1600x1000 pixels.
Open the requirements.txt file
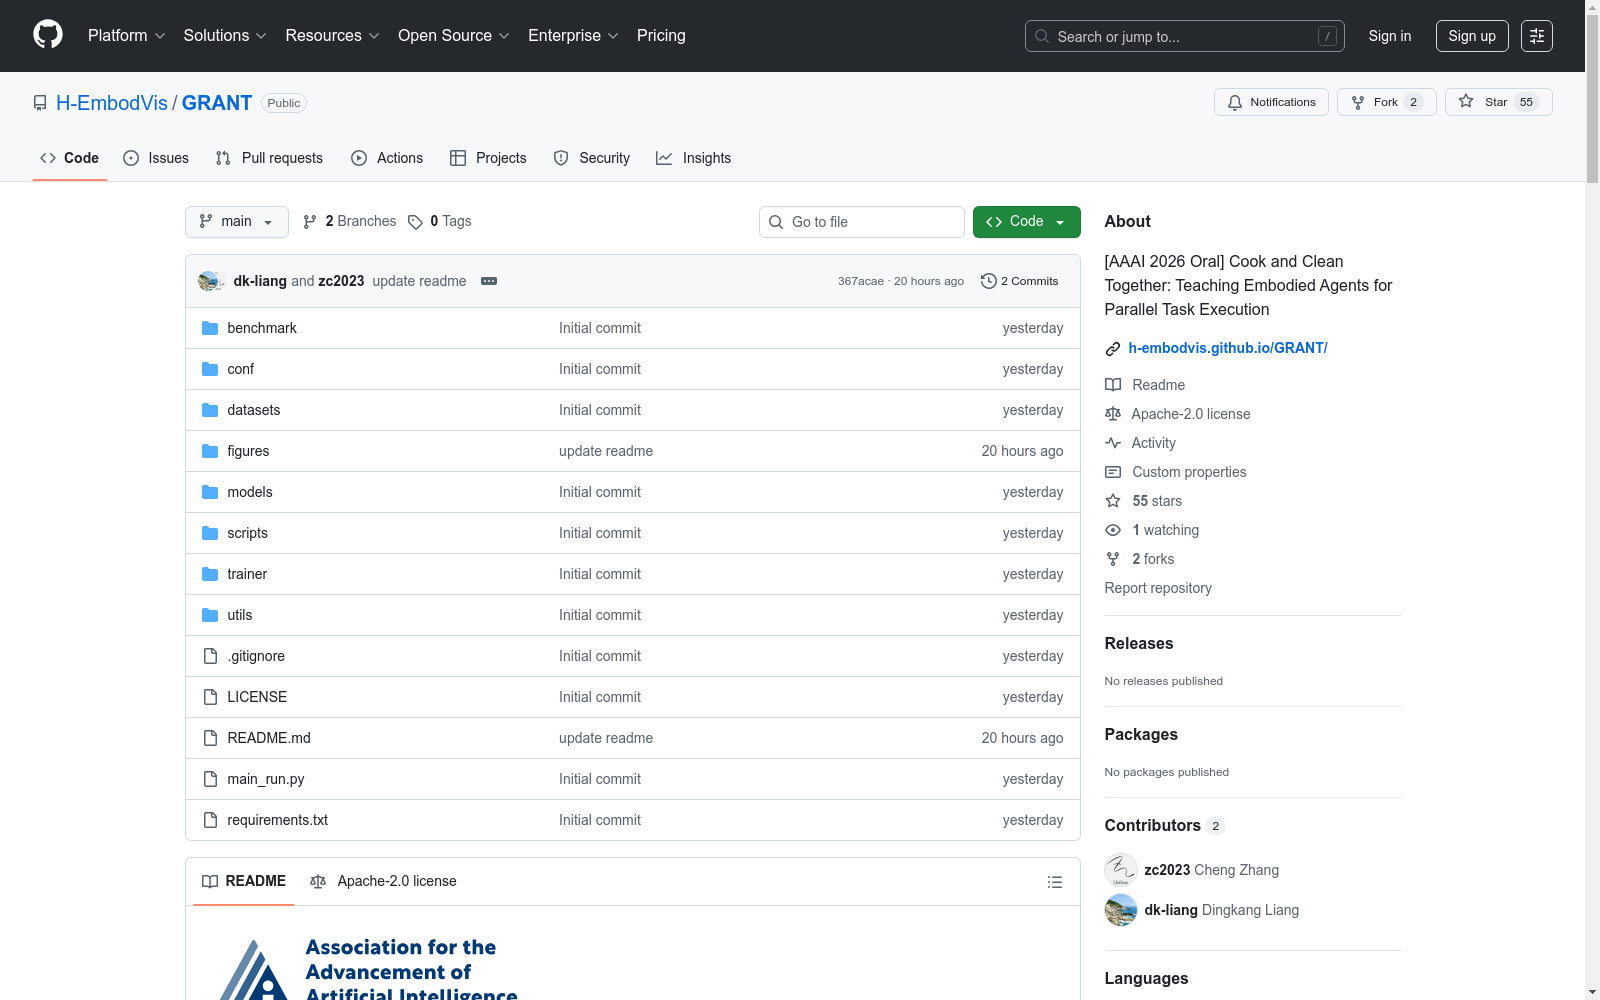[x=278, y=820]
